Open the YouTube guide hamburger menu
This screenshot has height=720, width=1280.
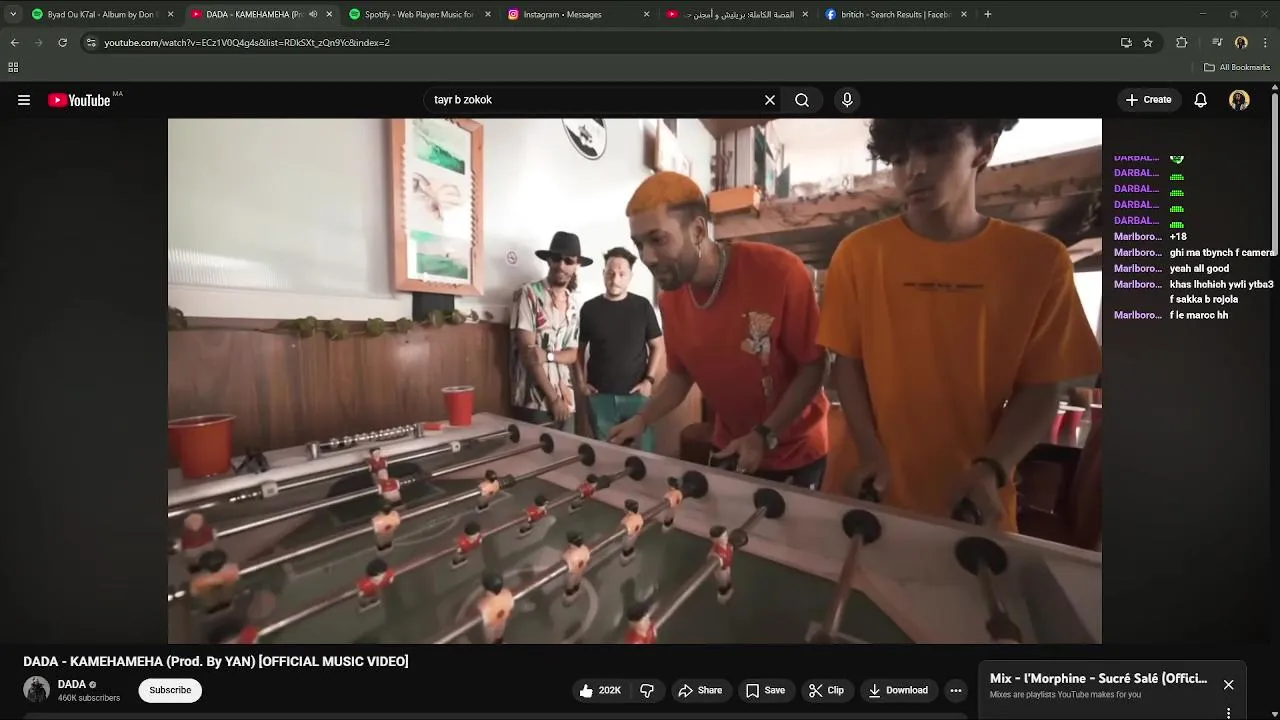[24, 100]
